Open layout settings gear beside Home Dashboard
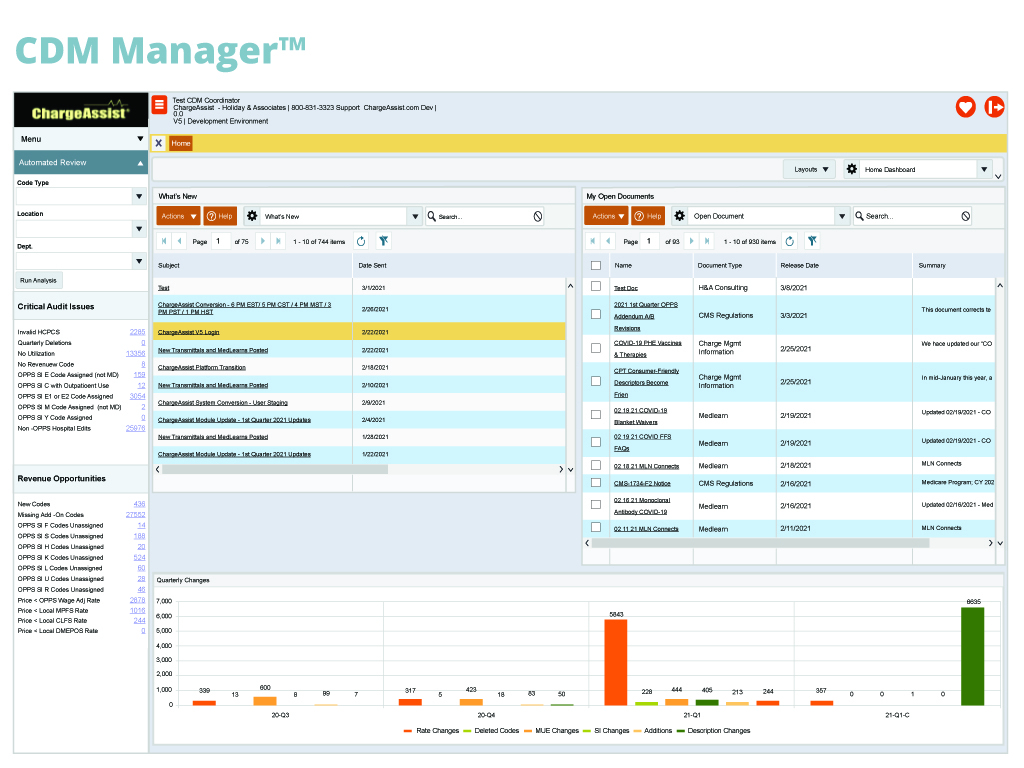This screenshot has height=768, width=1024. 852,169
